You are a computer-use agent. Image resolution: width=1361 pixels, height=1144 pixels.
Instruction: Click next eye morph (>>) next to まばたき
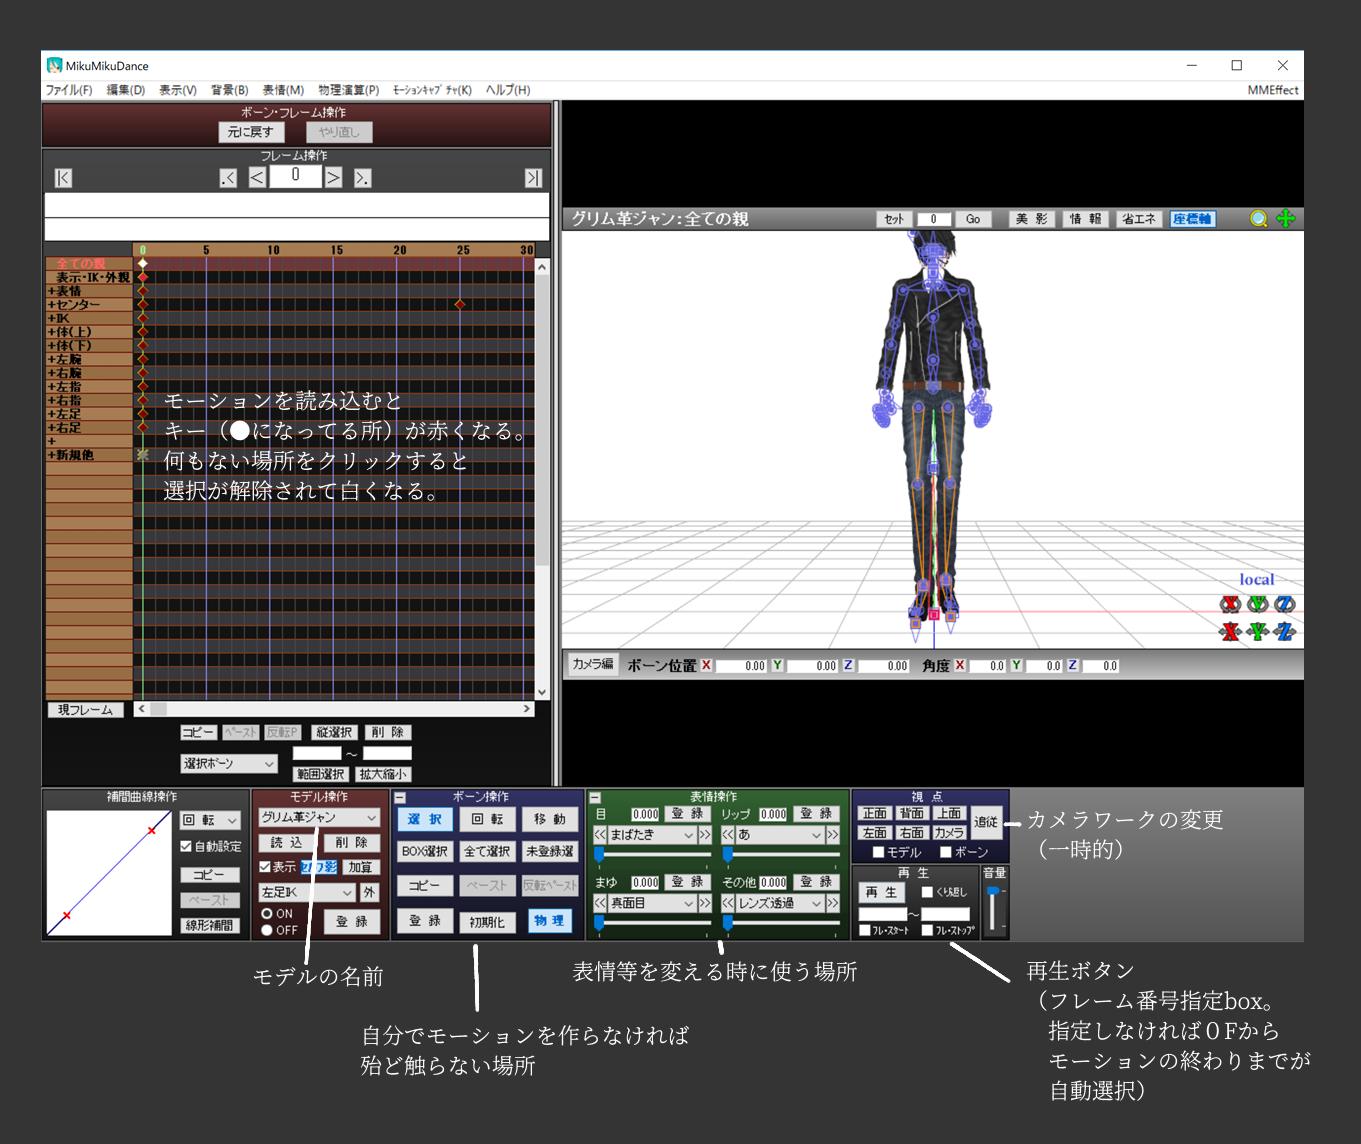[705, 835]
